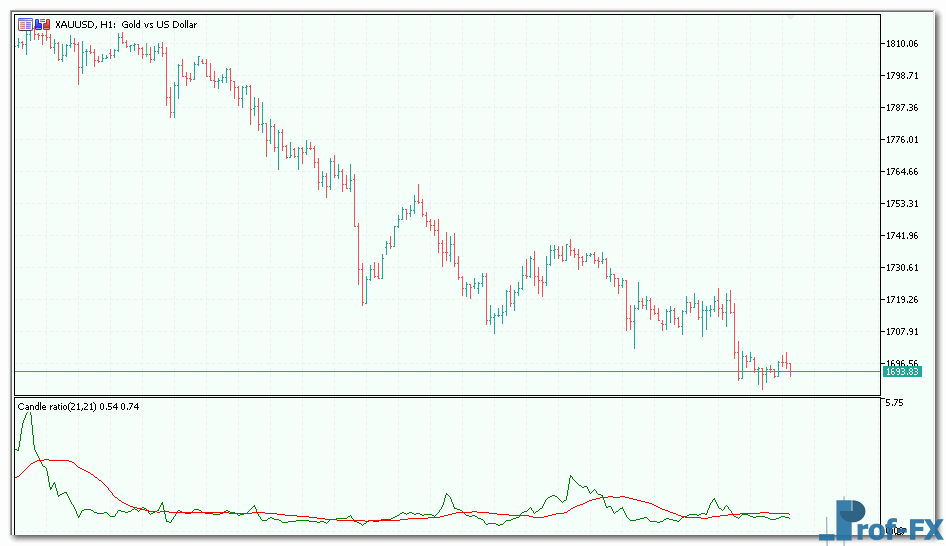Viewport: 946px width, 546px height.
Task: Click the 1707.91 price scale label
Action: tap(901, 332)
